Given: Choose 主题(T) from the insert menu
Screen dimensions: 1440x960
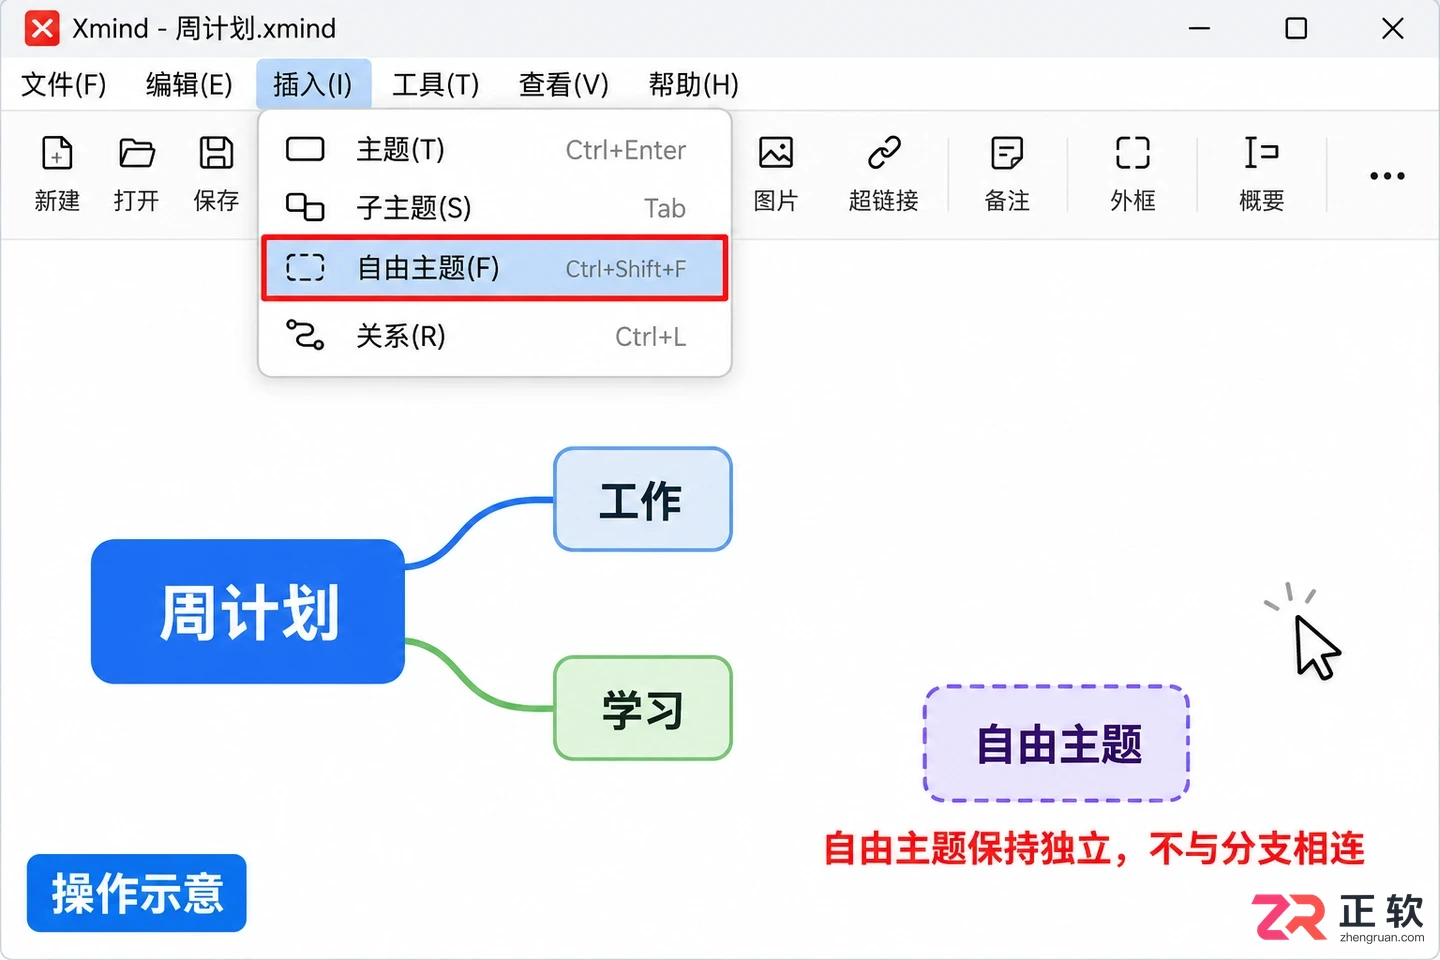Looking at the screenshot, I should (x=495, y=150).
